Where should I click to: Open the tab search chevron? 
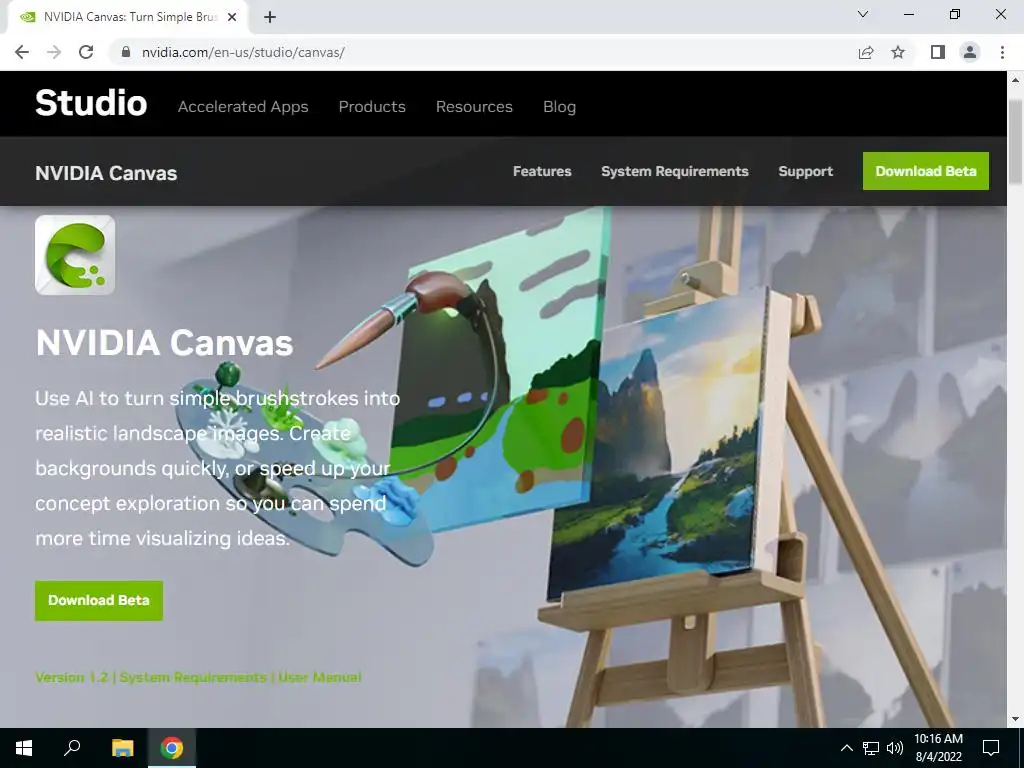[863, 14]
